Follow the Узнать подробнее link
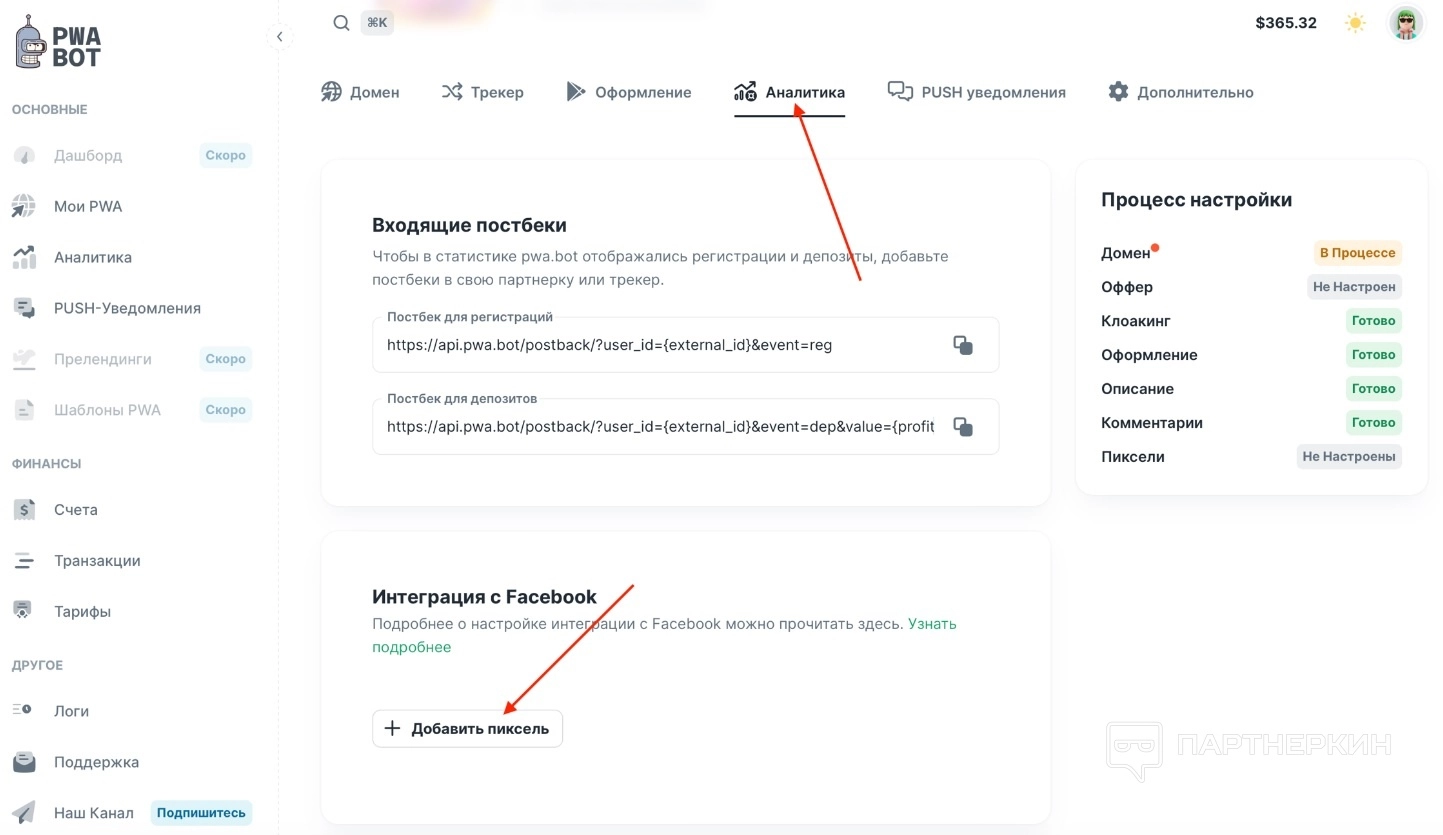 tap(932, 624)
